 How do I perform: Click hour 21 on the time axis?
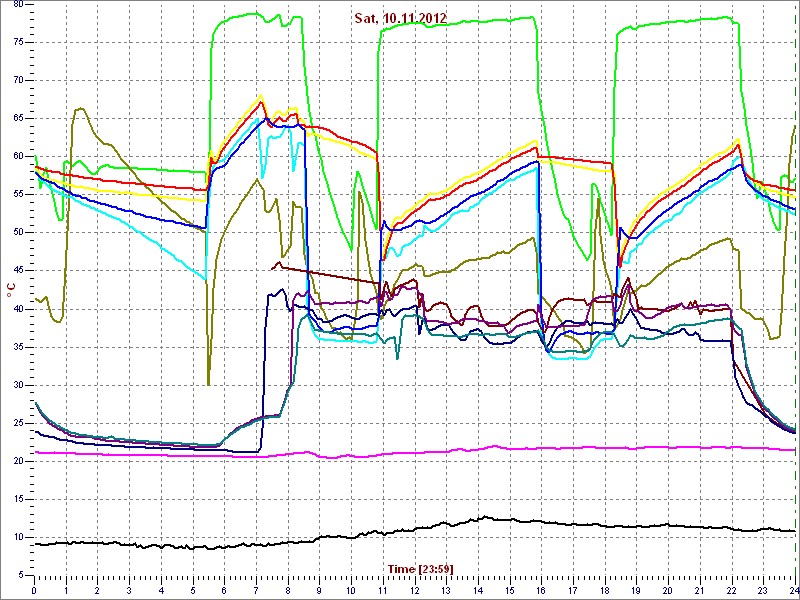click(700, 589)
